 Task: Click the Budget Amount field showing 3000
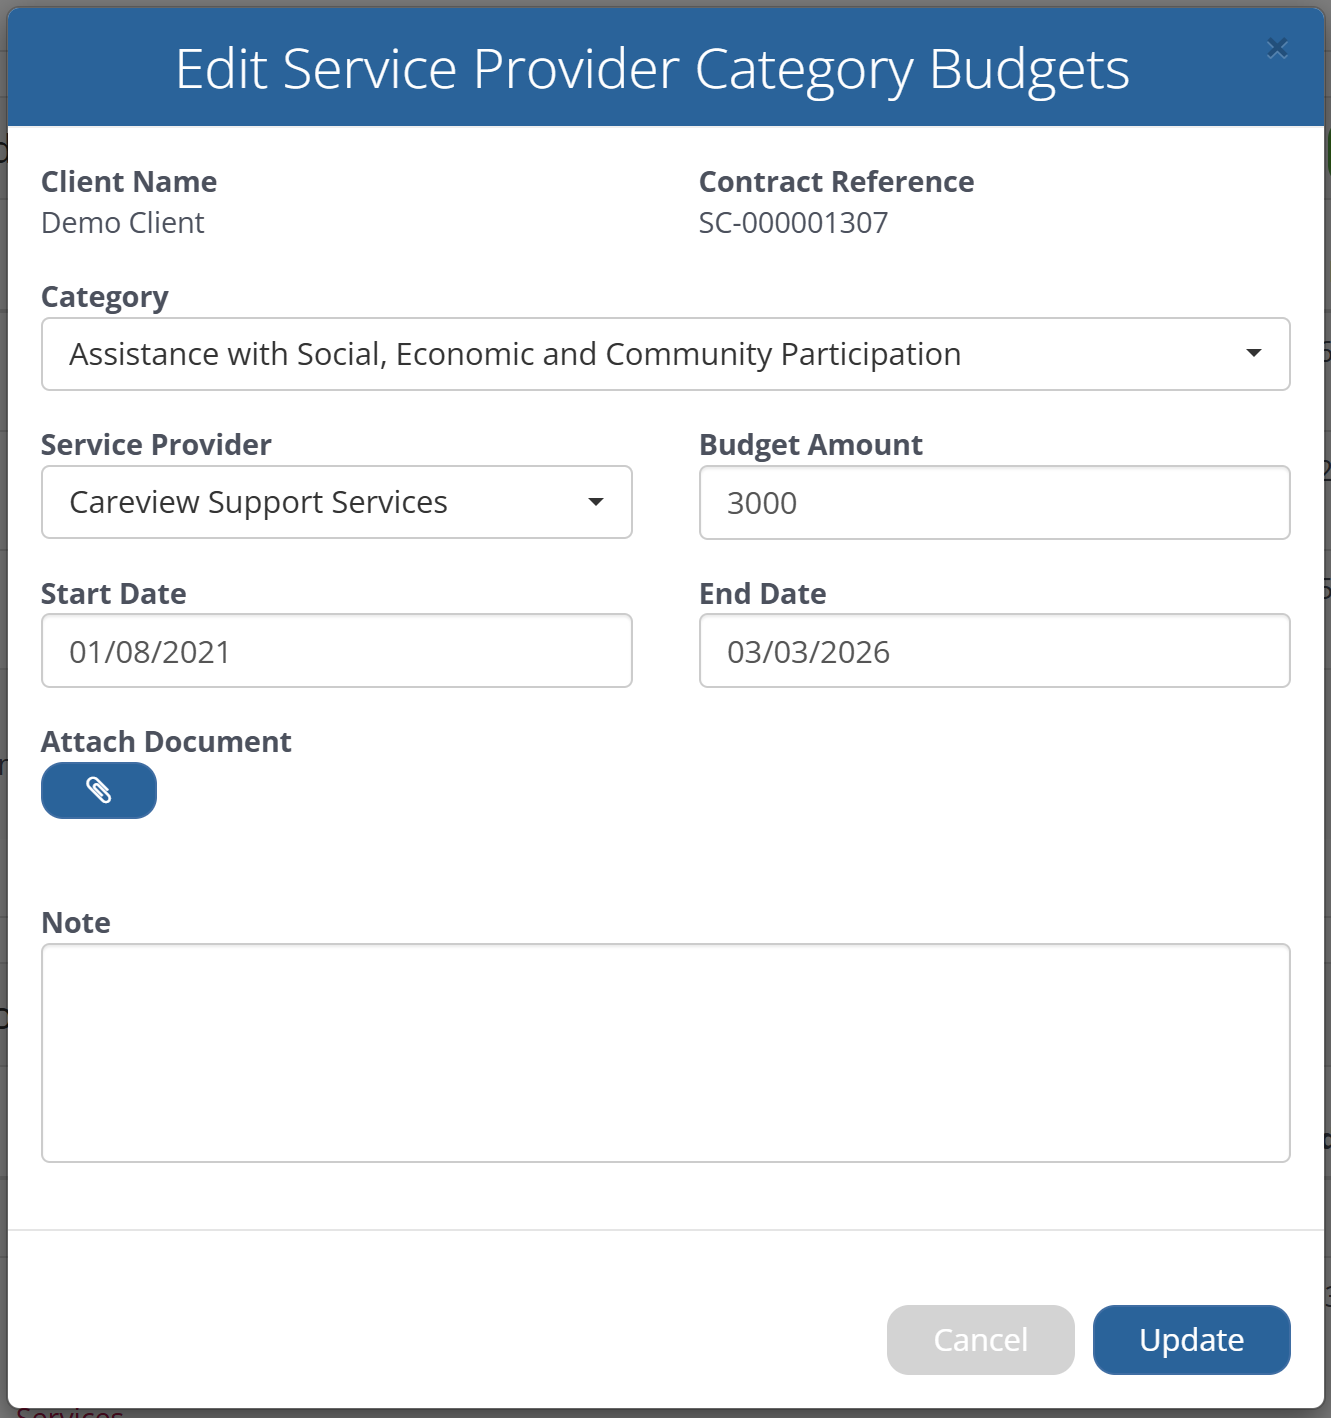click(x=994, y=502)
